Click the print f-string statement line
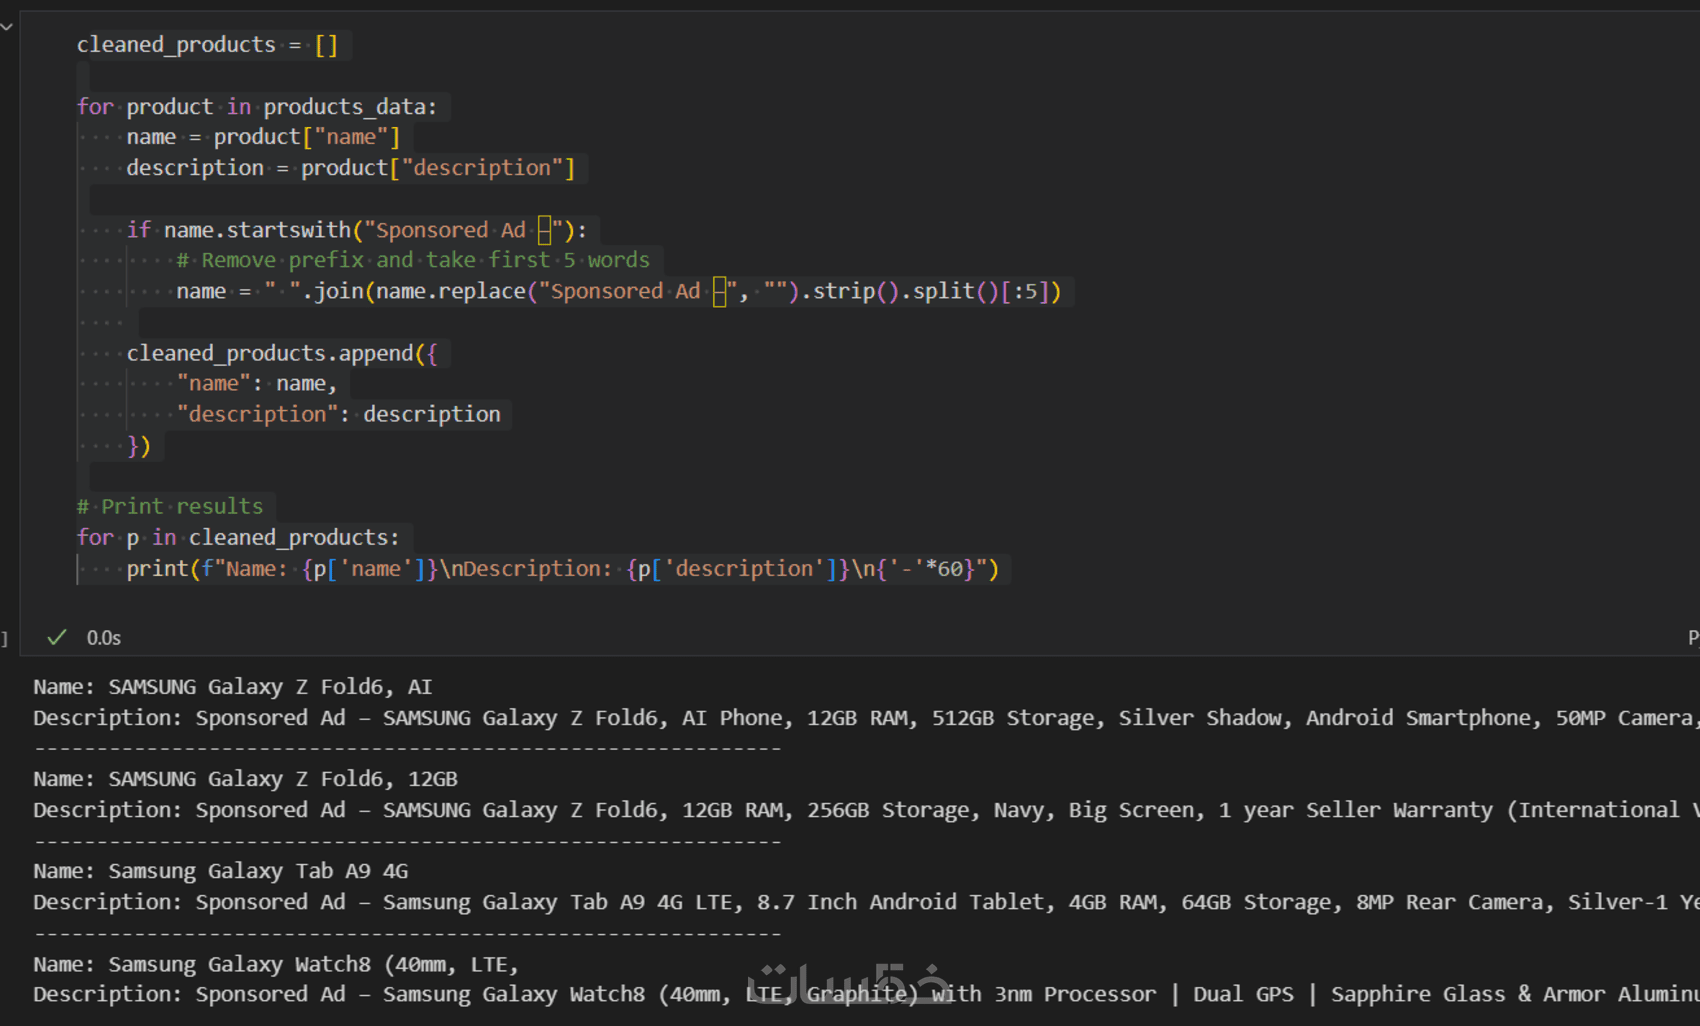The width and height of the screenshot is (1700, 1026). (x=563, y=569)
